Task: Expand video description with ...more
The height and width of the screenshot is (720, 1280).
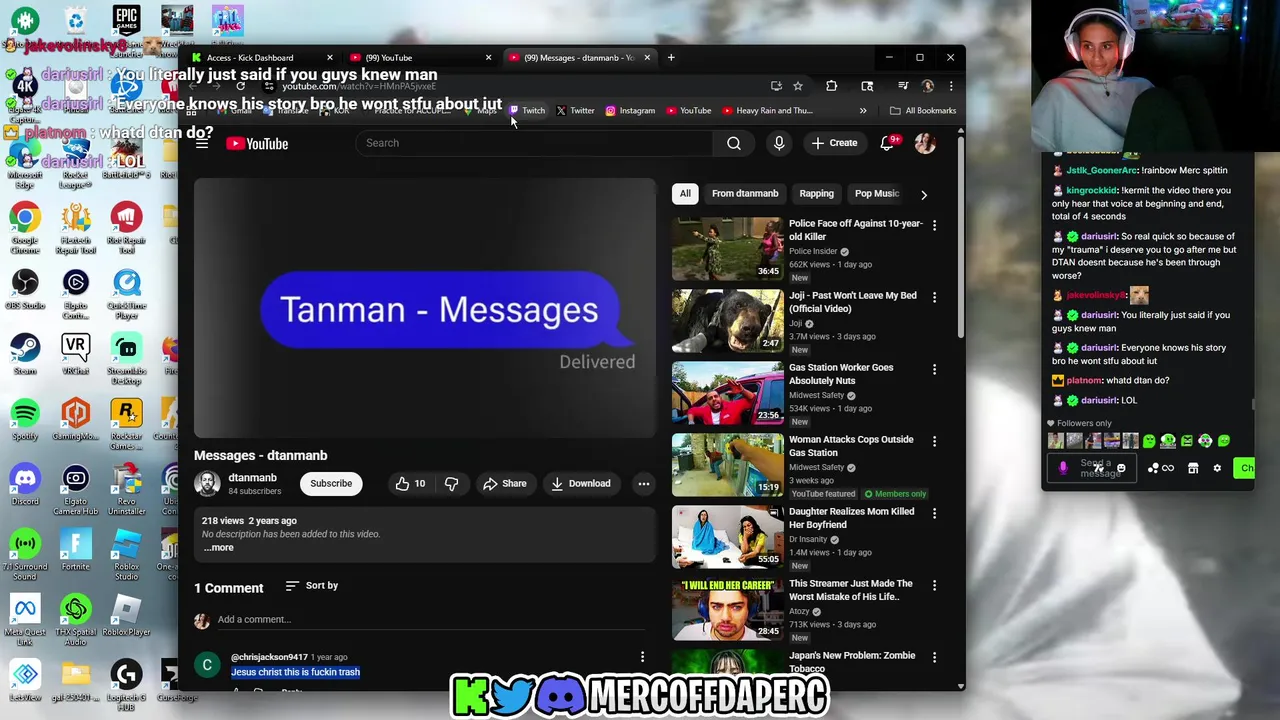Action: coord(219,548)
